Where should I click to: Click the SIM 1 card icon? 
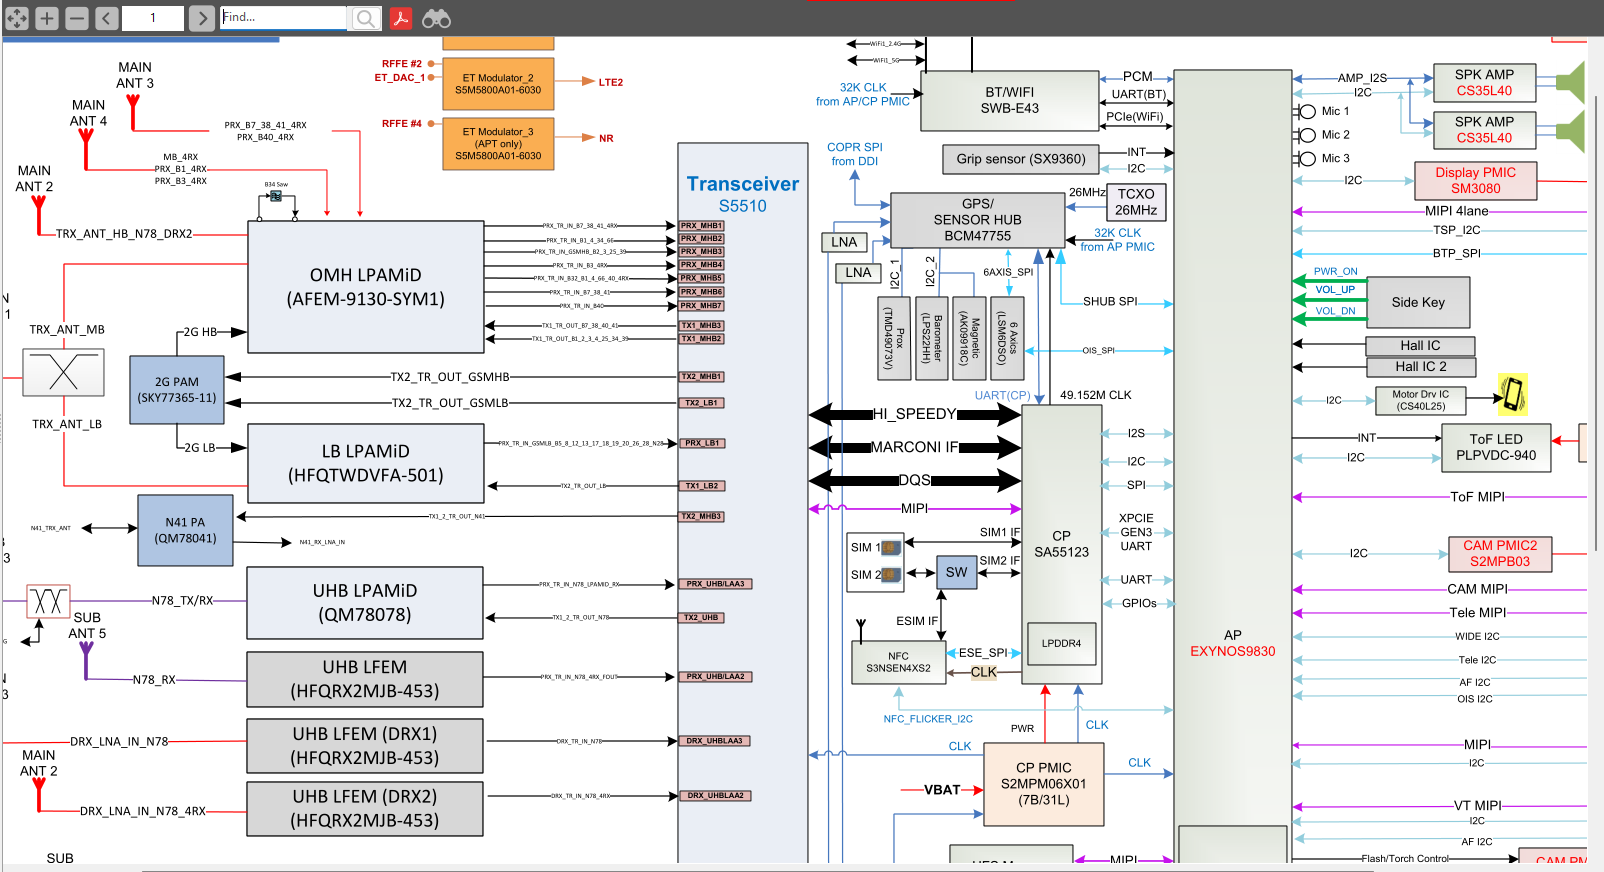pos(890,547)
